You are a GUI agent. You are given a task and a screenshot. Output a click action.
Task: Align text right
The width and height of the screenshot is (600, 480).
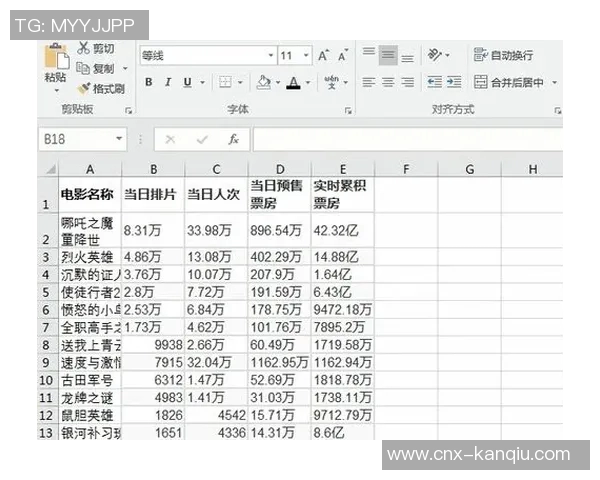tap(408, 82)
